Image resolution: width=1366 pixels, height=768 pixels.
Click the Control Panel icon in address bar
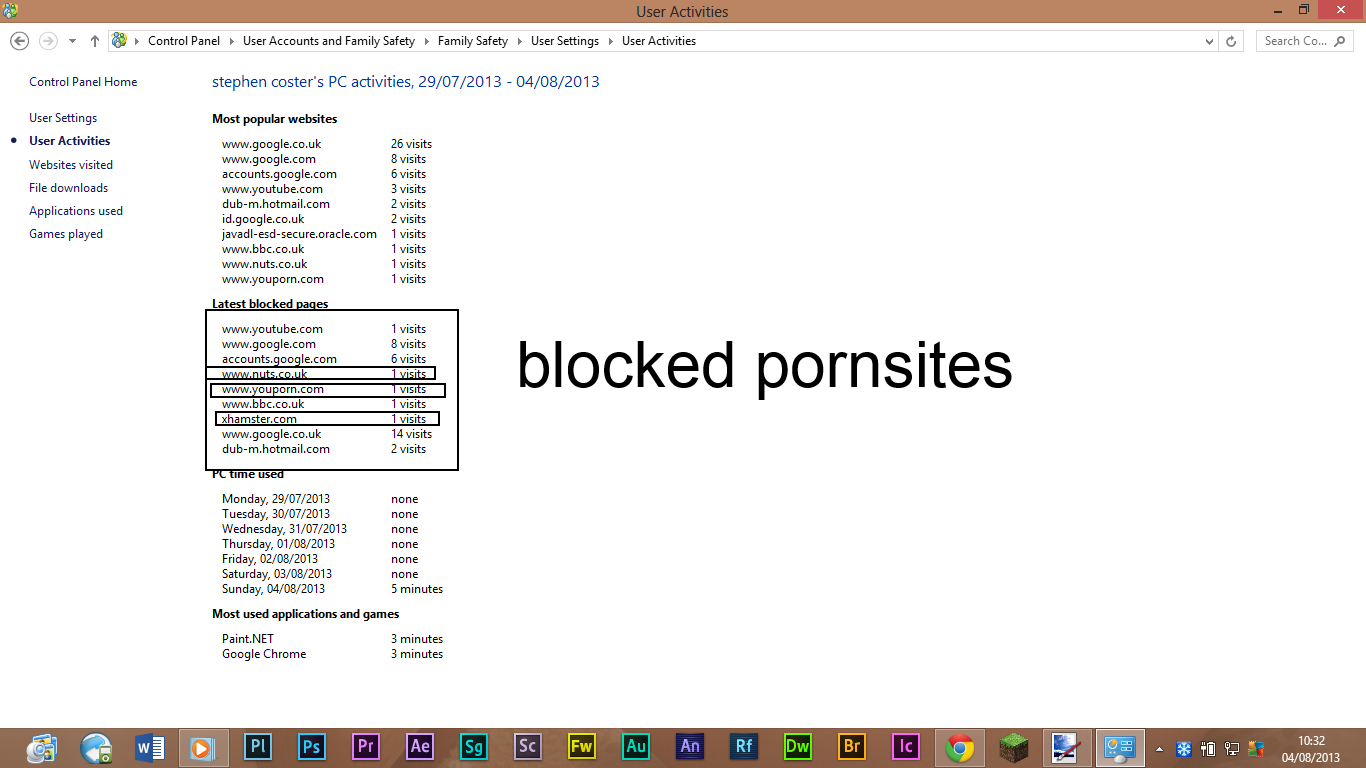120,41
